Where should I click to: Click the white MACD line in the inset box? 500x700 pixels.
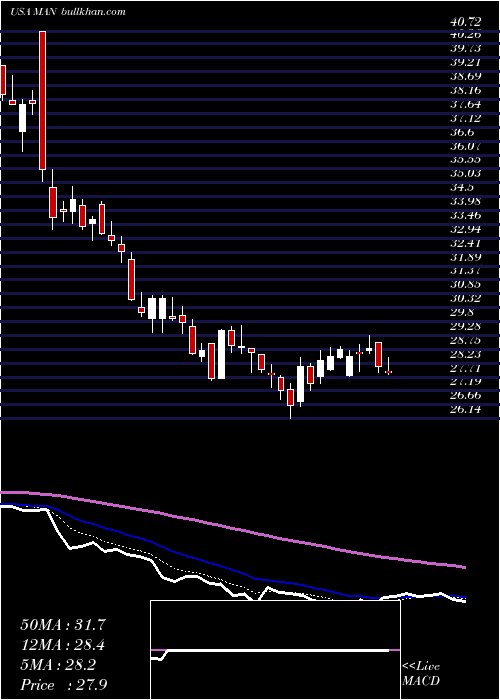click(x=272, y=650)
